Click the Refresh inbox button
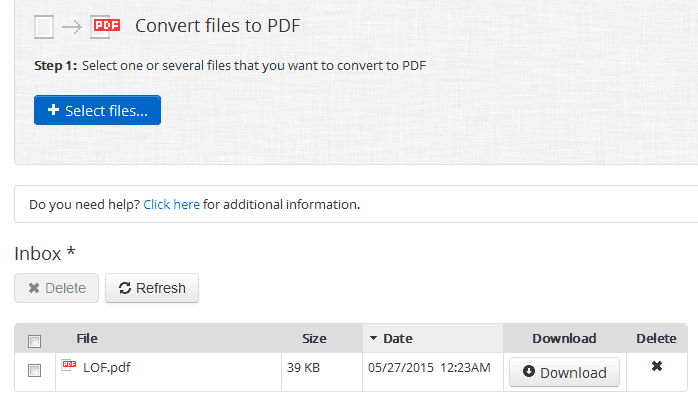The height and width of the screenshot is (402, 698). (x=152, y=288)
